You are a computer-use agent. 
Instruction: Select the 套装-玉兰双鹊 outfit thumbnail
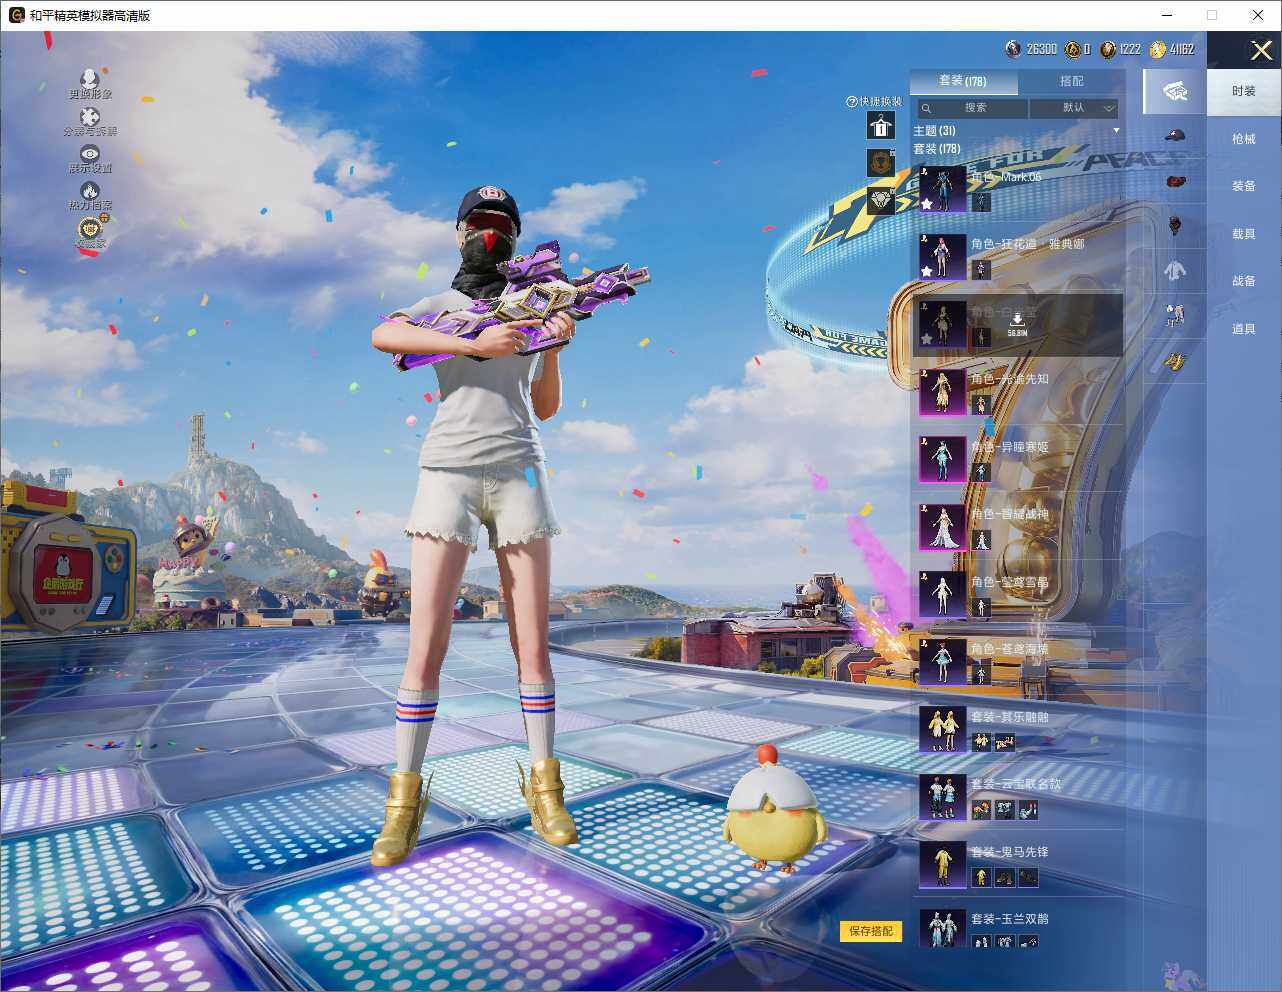(x=942, y=928)
